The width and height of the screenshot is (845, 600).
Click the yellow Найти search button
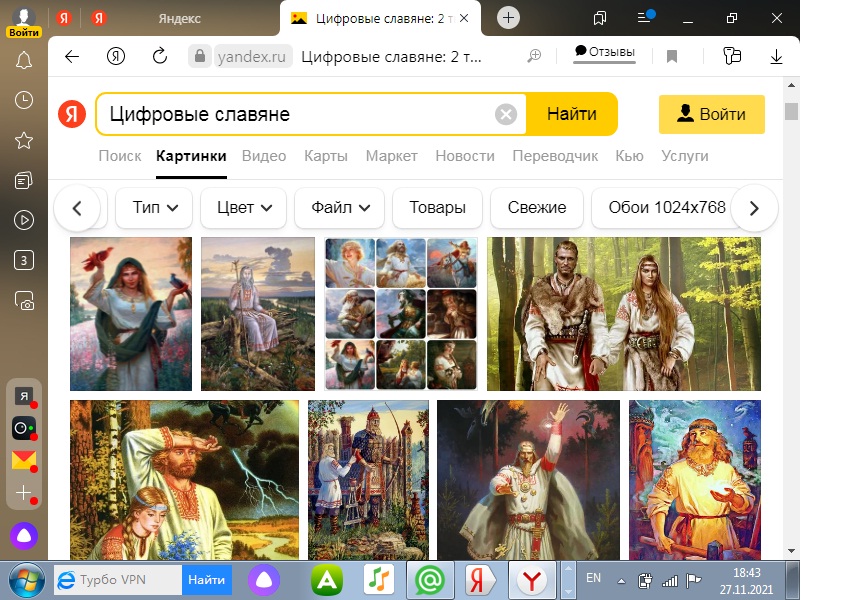[572, 114]
